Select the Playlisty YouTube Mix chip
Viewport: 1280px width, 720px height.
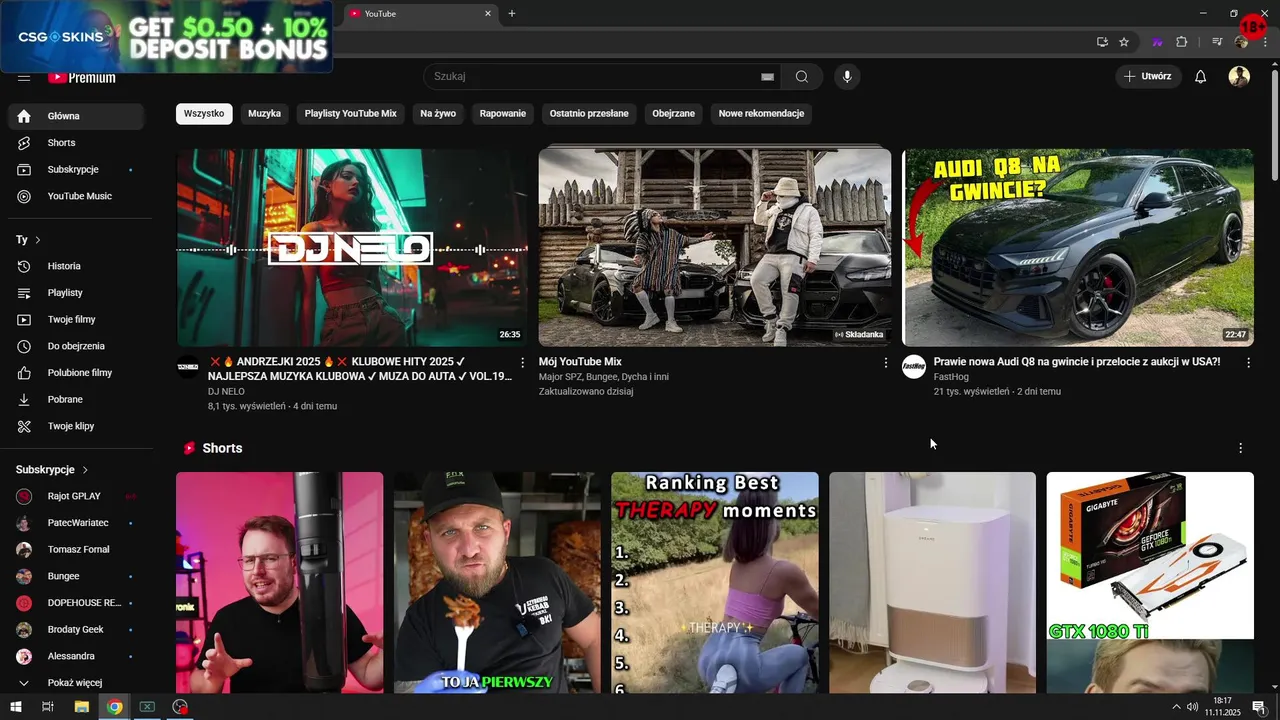(x=351, y=114)
